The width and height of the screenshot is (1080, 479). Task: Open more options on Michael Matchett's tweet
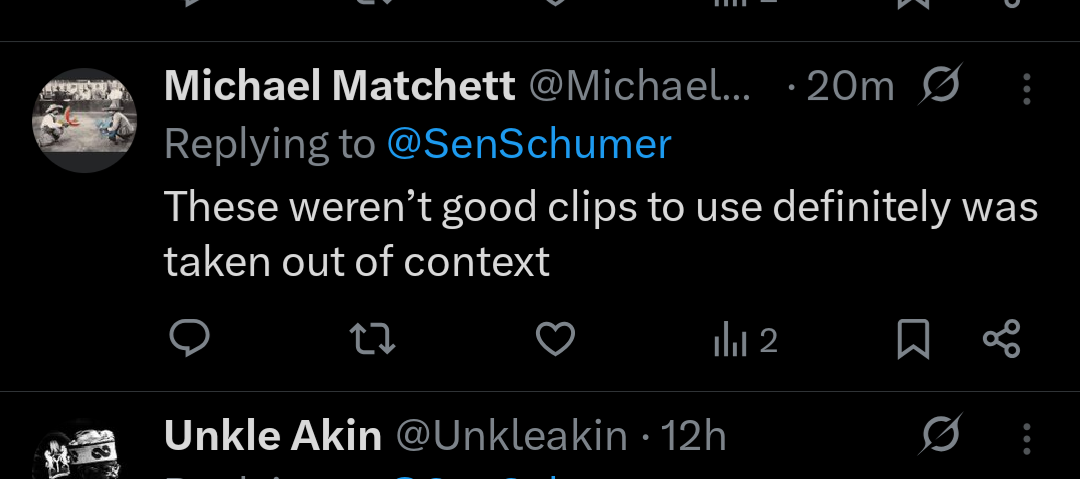[x=1026, y=89]
